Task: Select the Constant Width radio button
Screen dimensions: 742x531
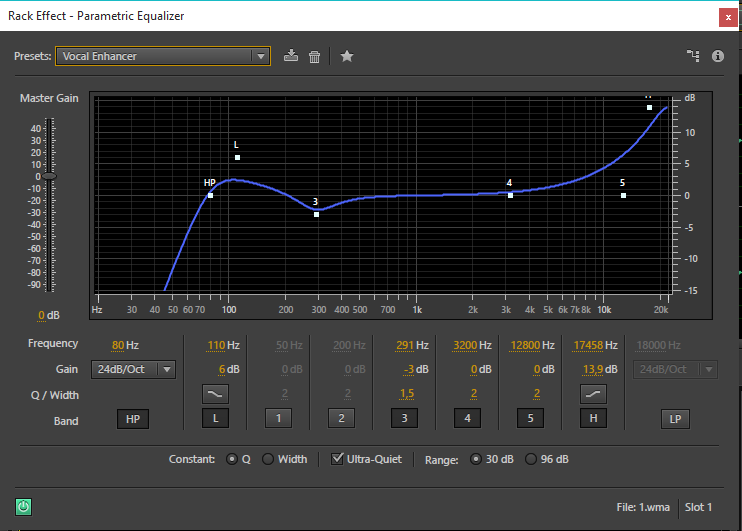Action: click(268, 459)
